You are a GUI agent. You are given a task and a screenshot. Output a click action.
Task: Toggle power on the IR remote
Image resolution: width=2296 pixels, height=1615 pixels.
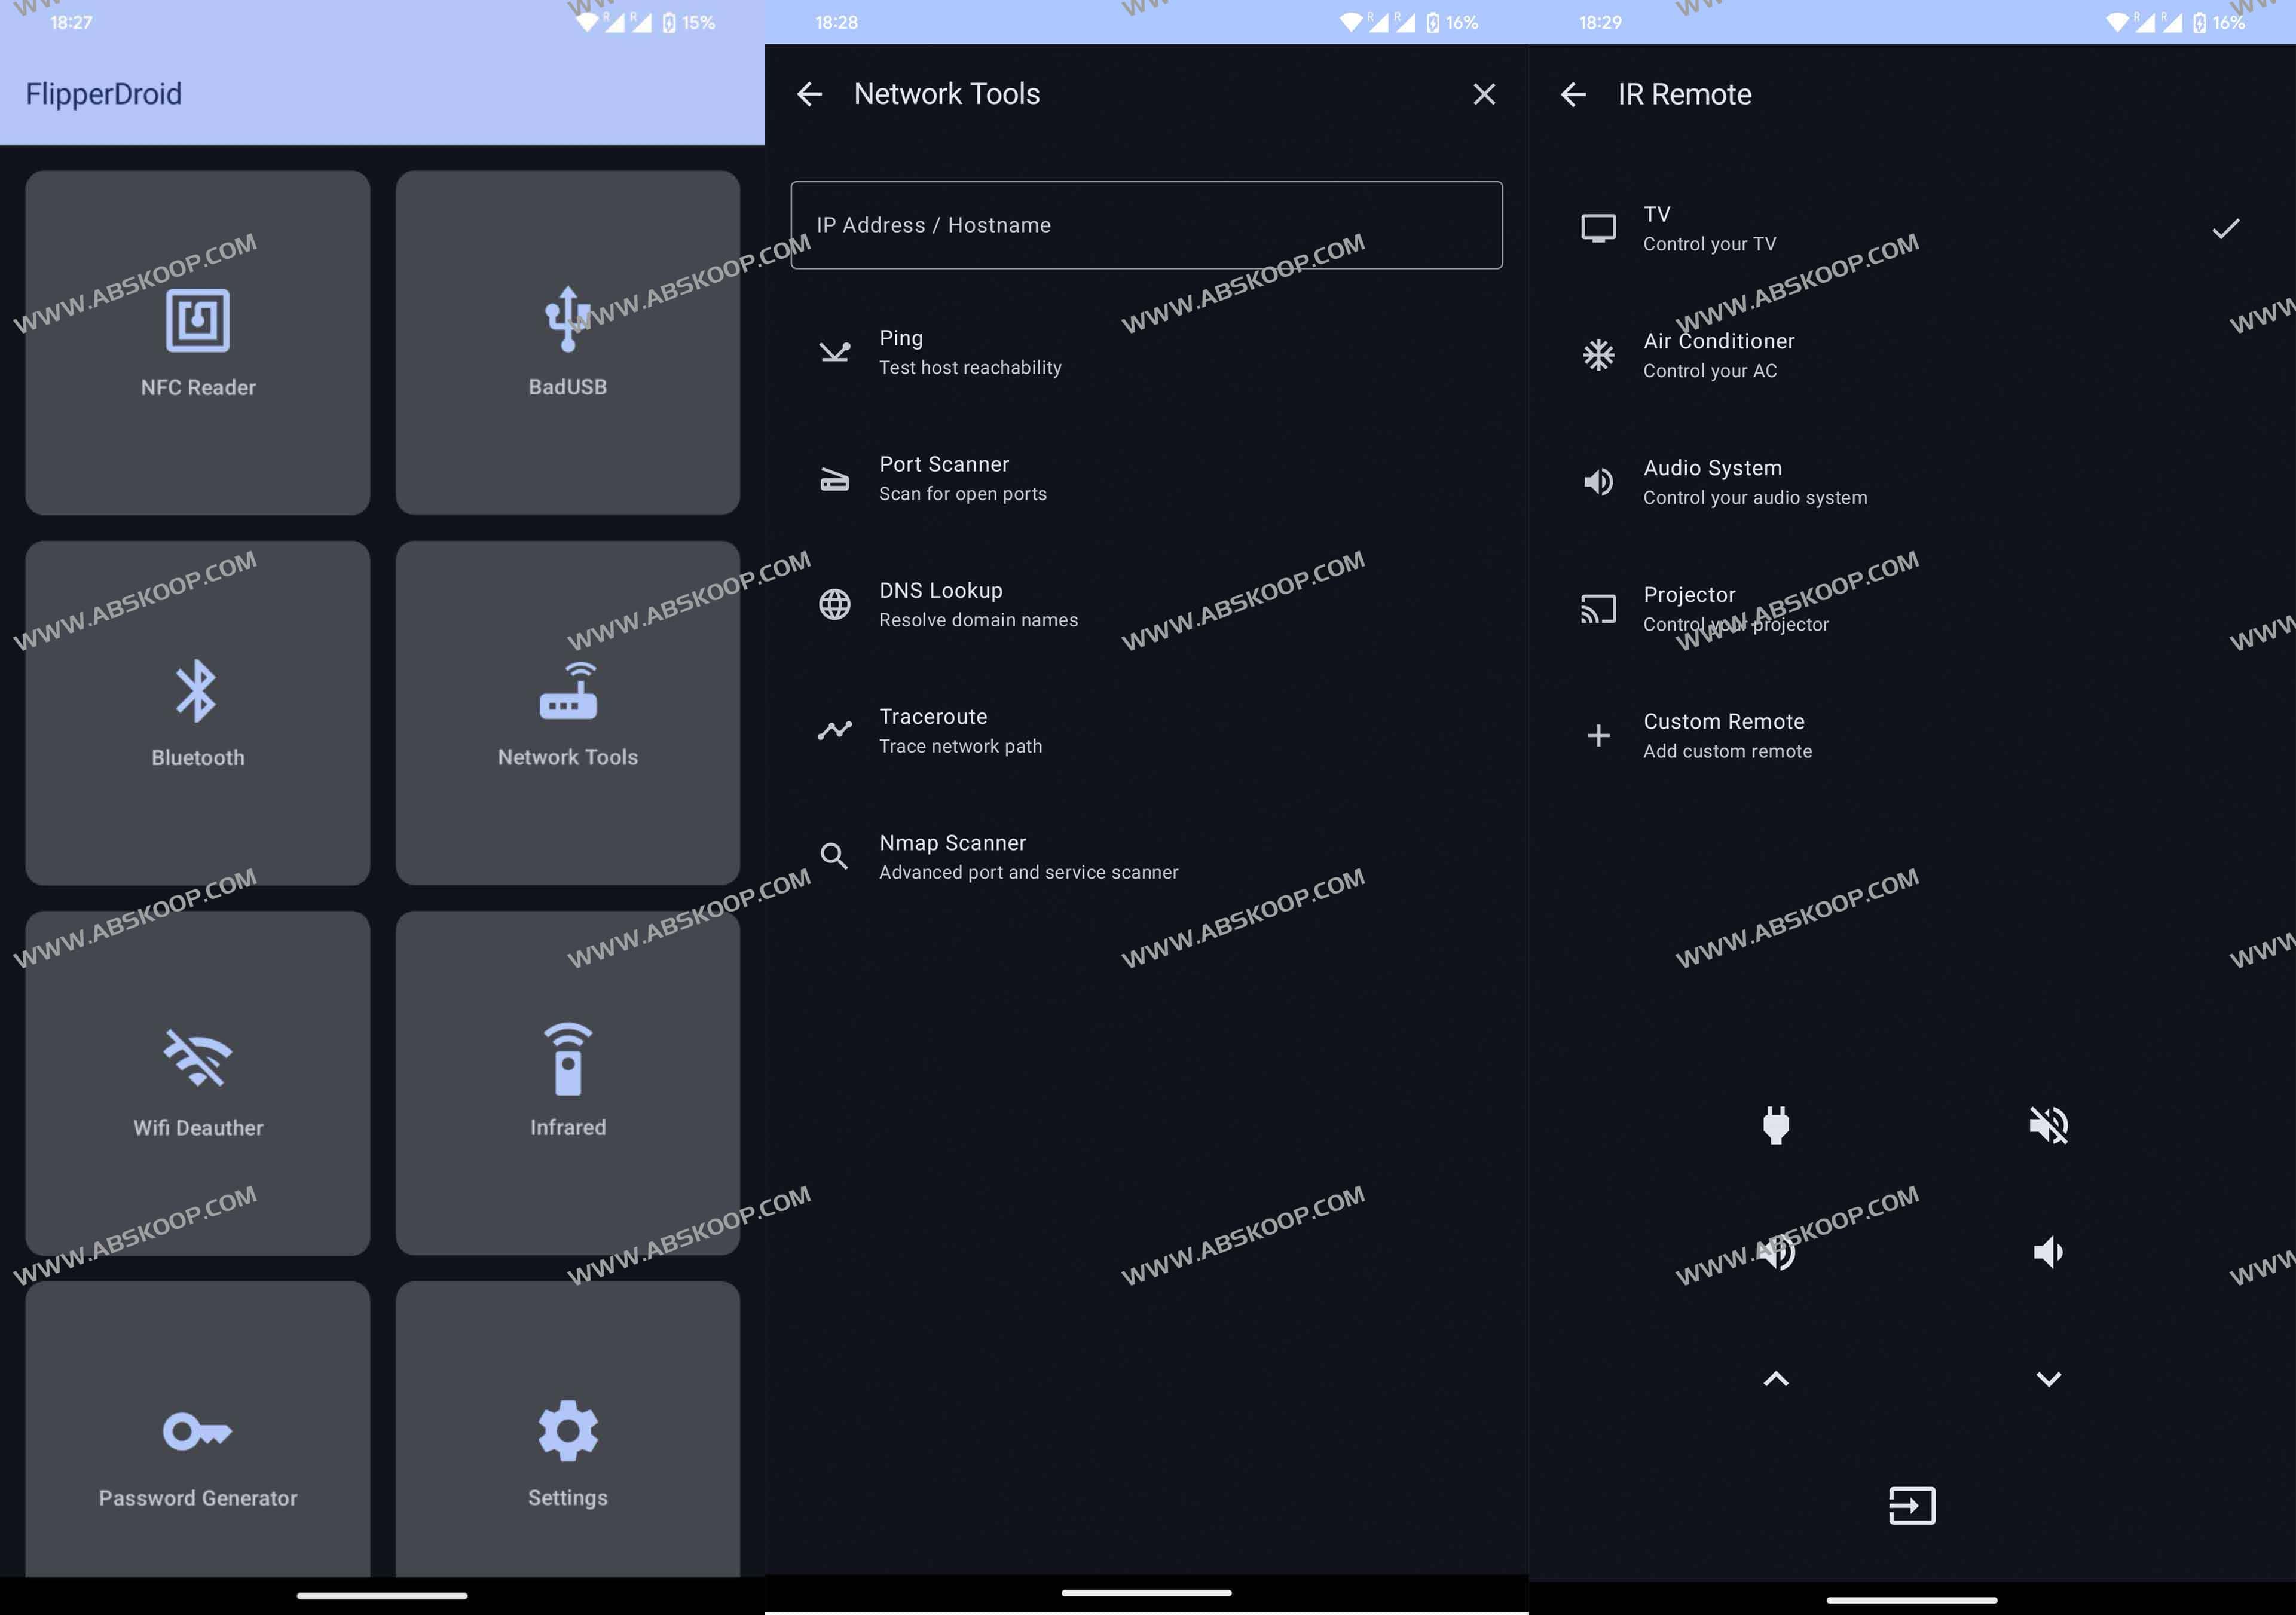[1776, 1126]
